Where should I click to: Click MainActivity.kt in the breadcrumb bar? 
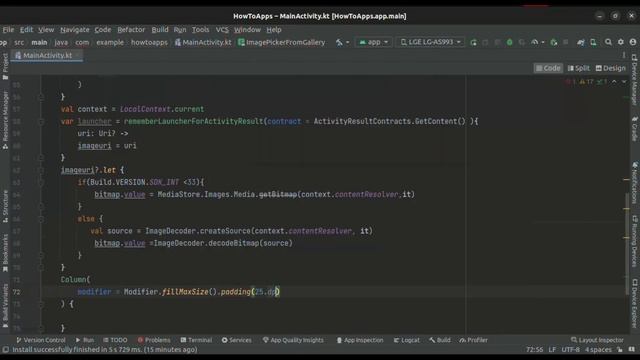[x=203, y=42]
